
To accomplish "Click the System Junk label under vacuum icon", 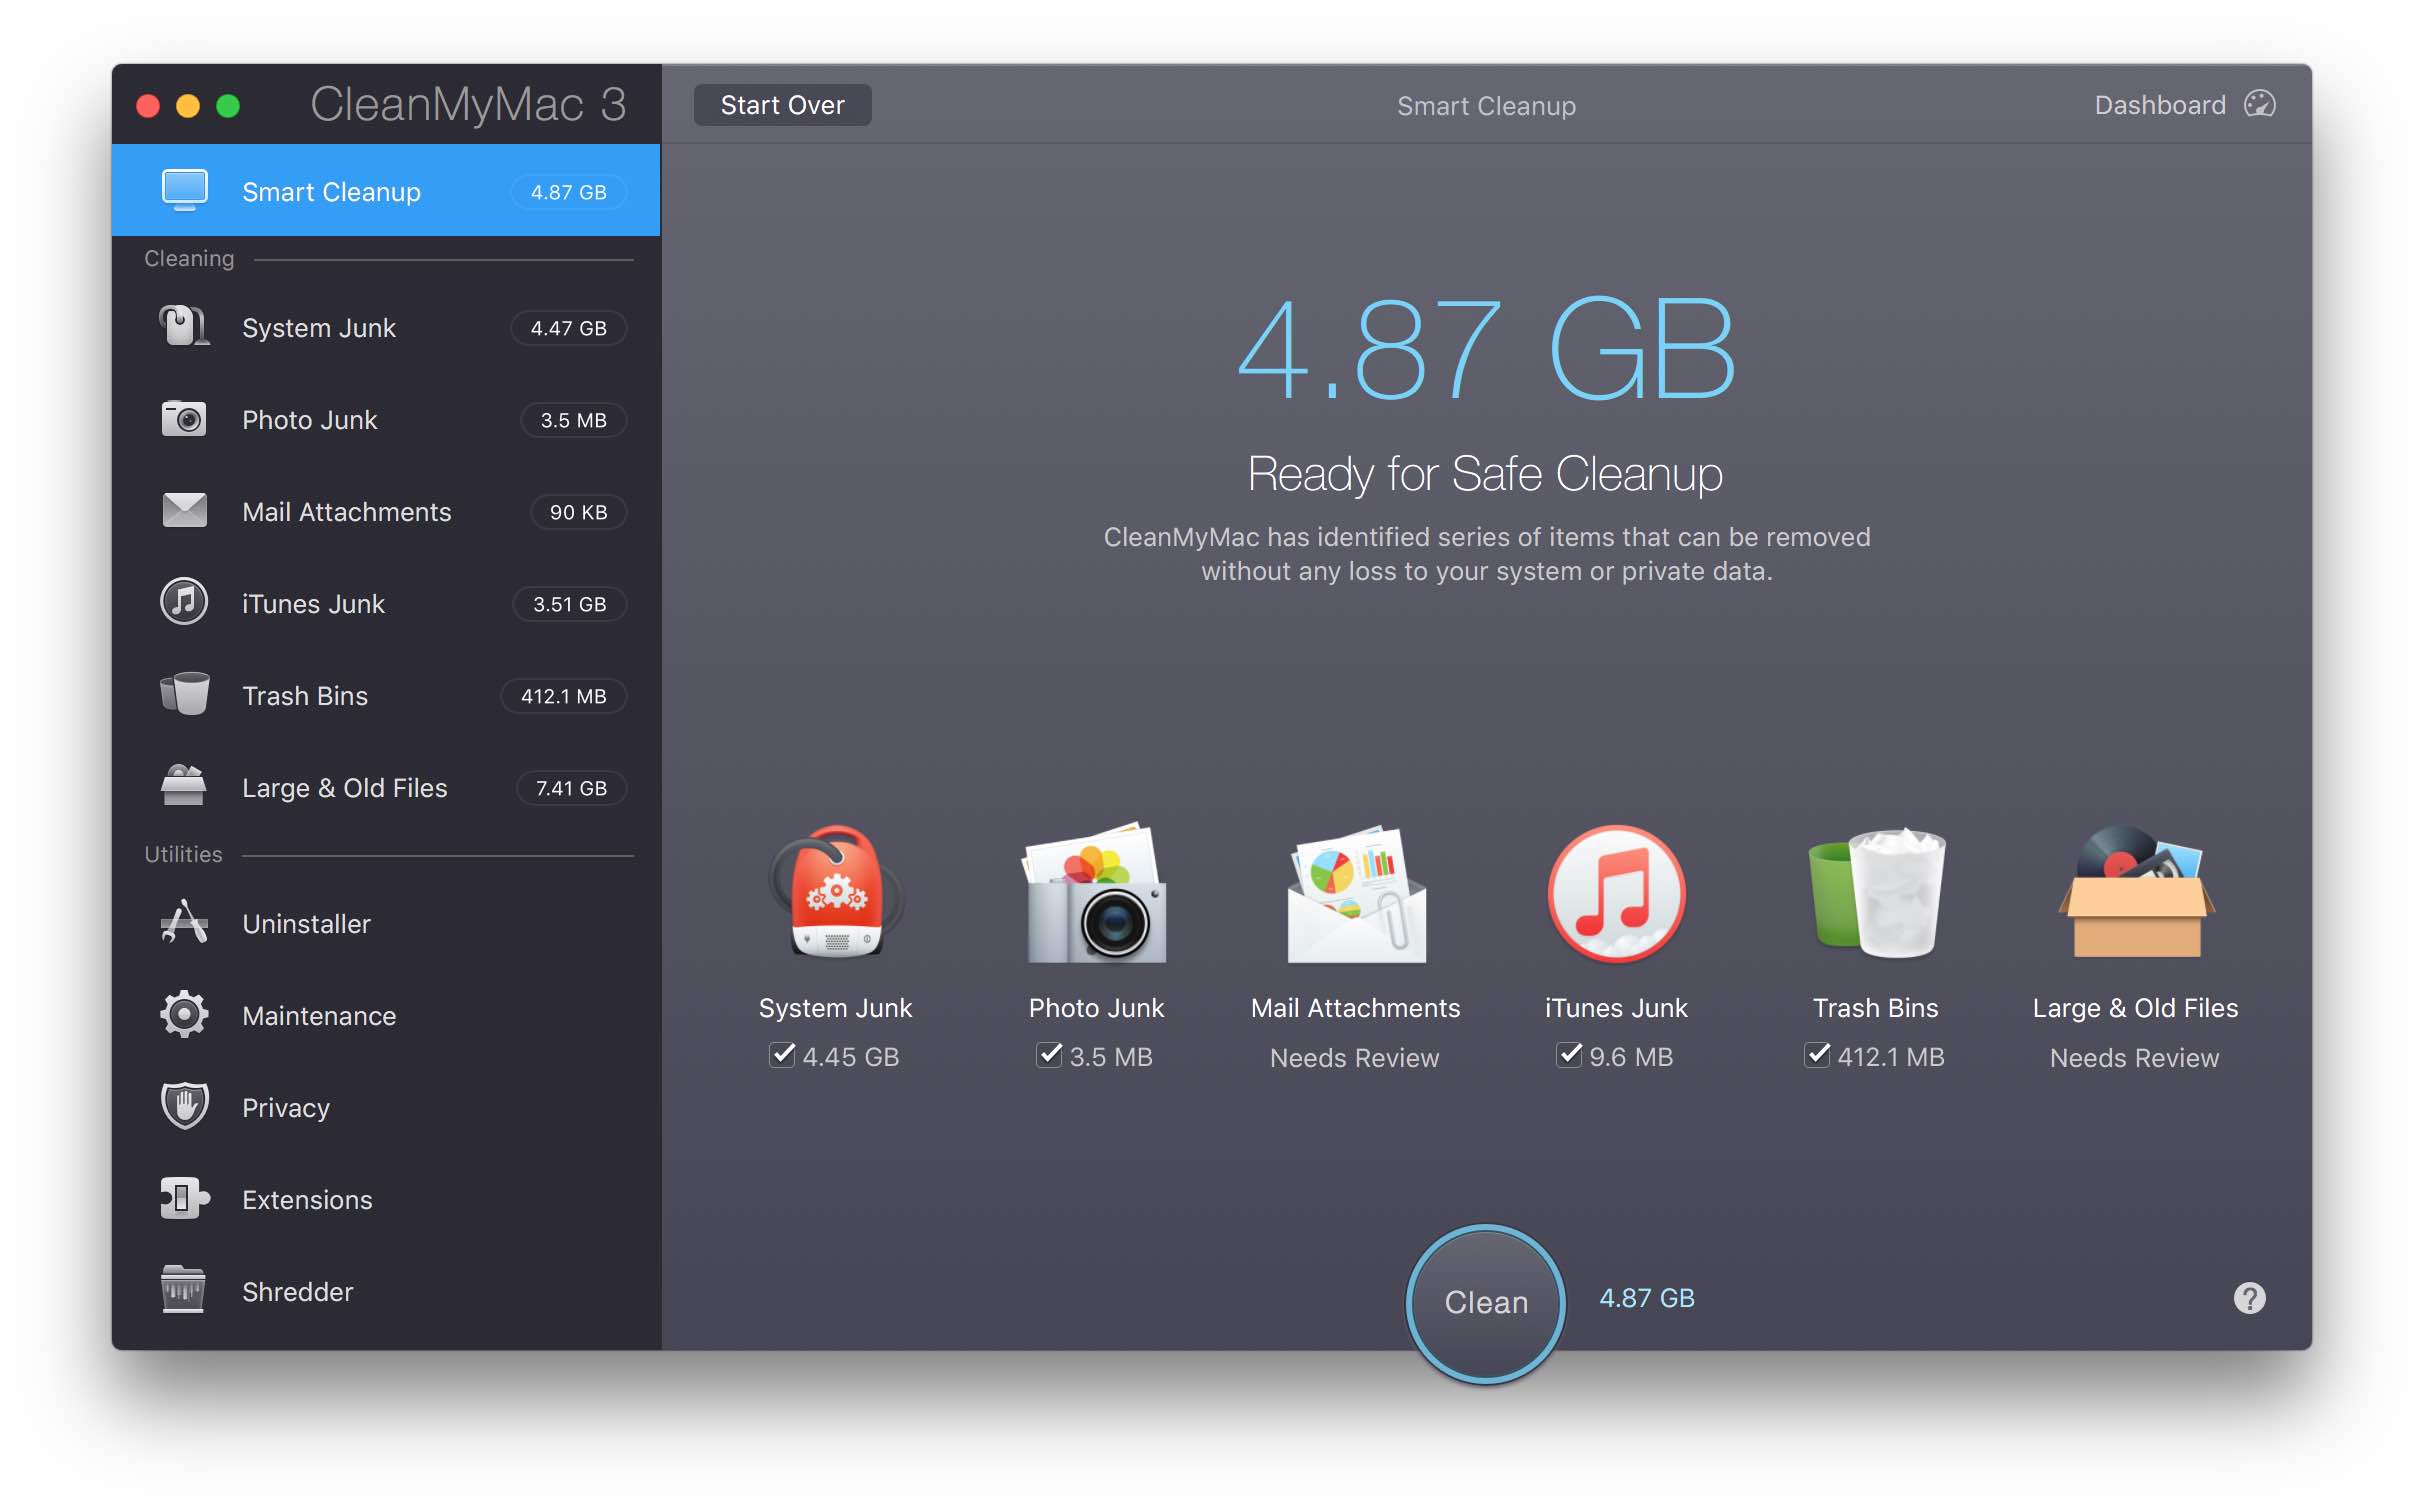I will [835, 1007].
